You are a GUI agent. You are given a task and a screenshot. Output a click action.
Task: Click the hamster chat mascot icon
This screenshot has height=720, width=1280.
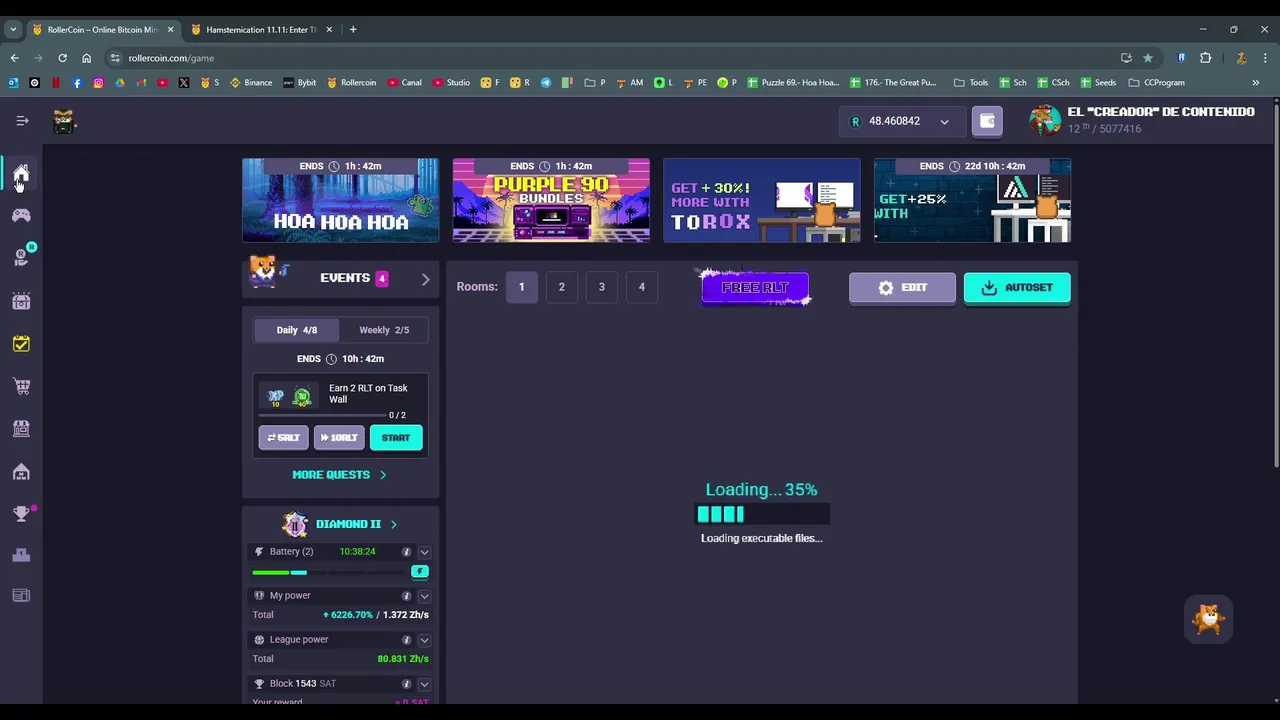[x=1209, y=619]
